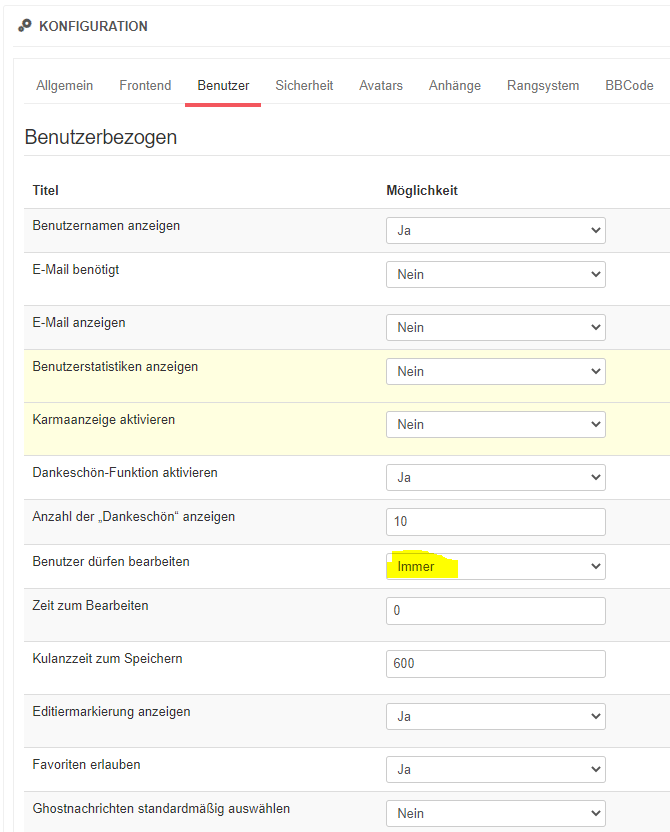The image size is (670, 832).
Task: Expand the Karmaanzeige aktivieren dropdown
Action: (x=495, y=425)
